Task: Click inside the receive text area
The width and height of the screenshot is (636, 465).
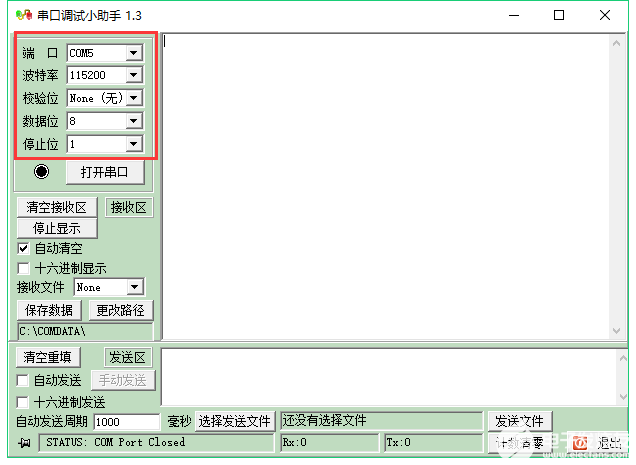Action: pos(387,186)
